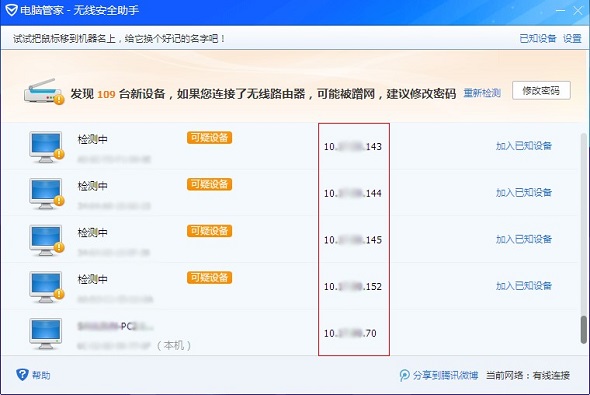
Task: Click the Tencent Weibo share icon
Action: point(404,375)
